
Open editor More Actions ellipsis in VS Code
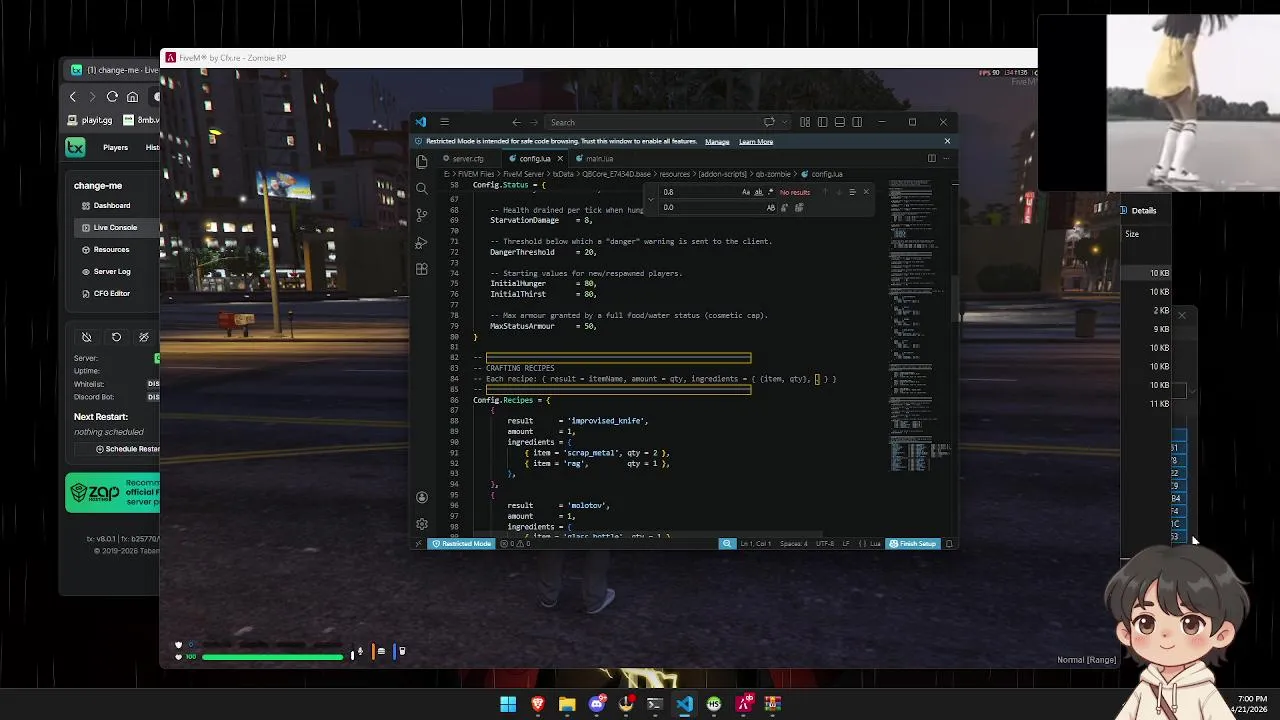coord(947,158)
